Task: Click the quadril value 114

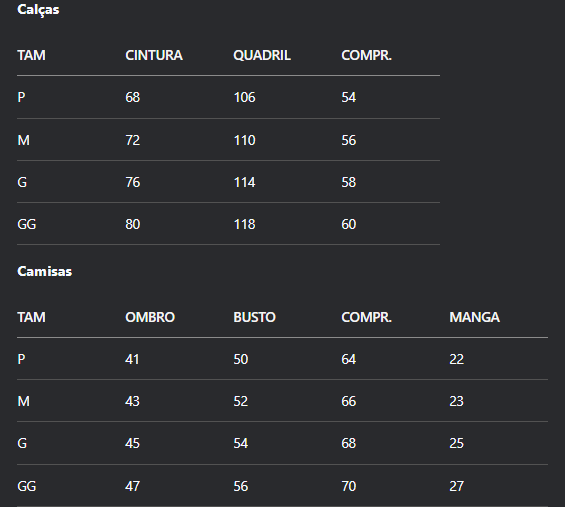Action: (244, 182)
